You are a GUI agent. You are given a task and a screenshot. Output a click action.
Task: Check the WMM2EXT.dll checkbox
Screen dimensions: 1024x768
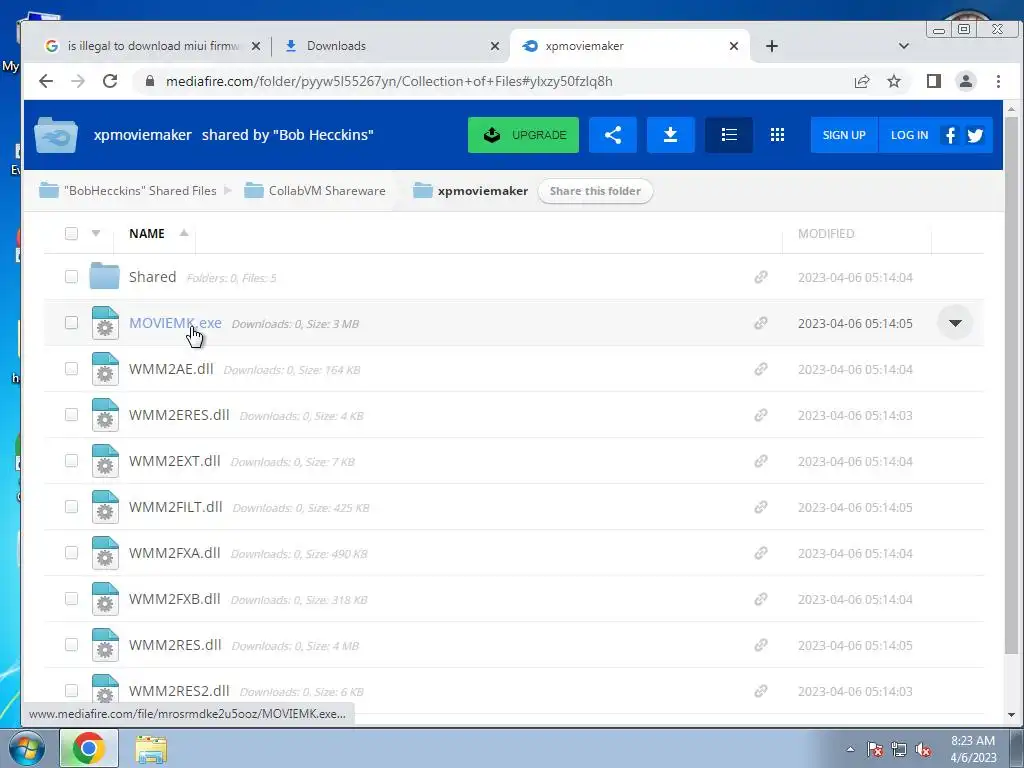coord(71,461)
